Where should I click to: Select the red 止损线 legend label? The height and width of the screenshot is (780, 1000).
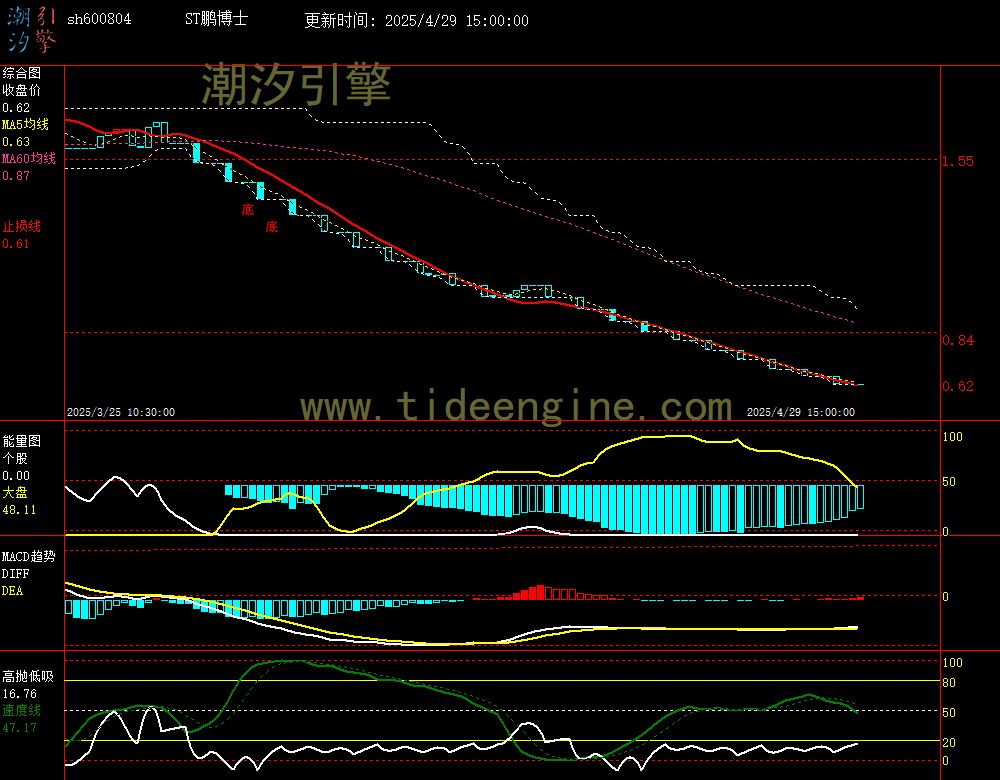[x=22, y=226]
